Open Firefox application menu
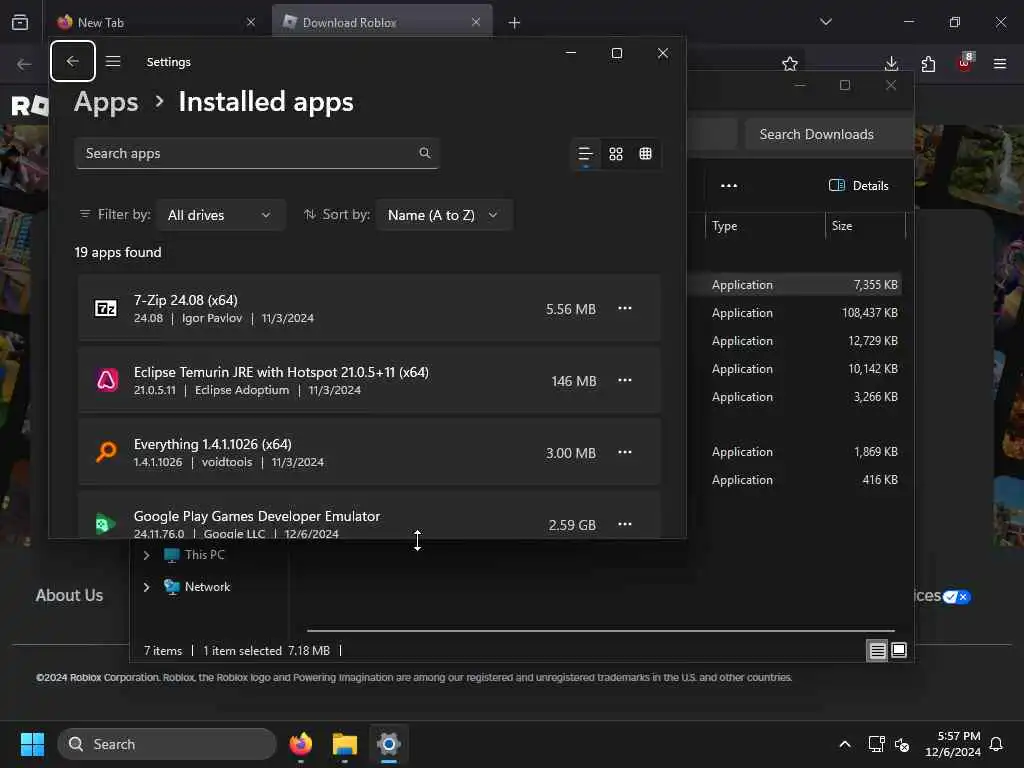Image resolution: width=1024 pixels, height=768 pixels. point(1000,64)
